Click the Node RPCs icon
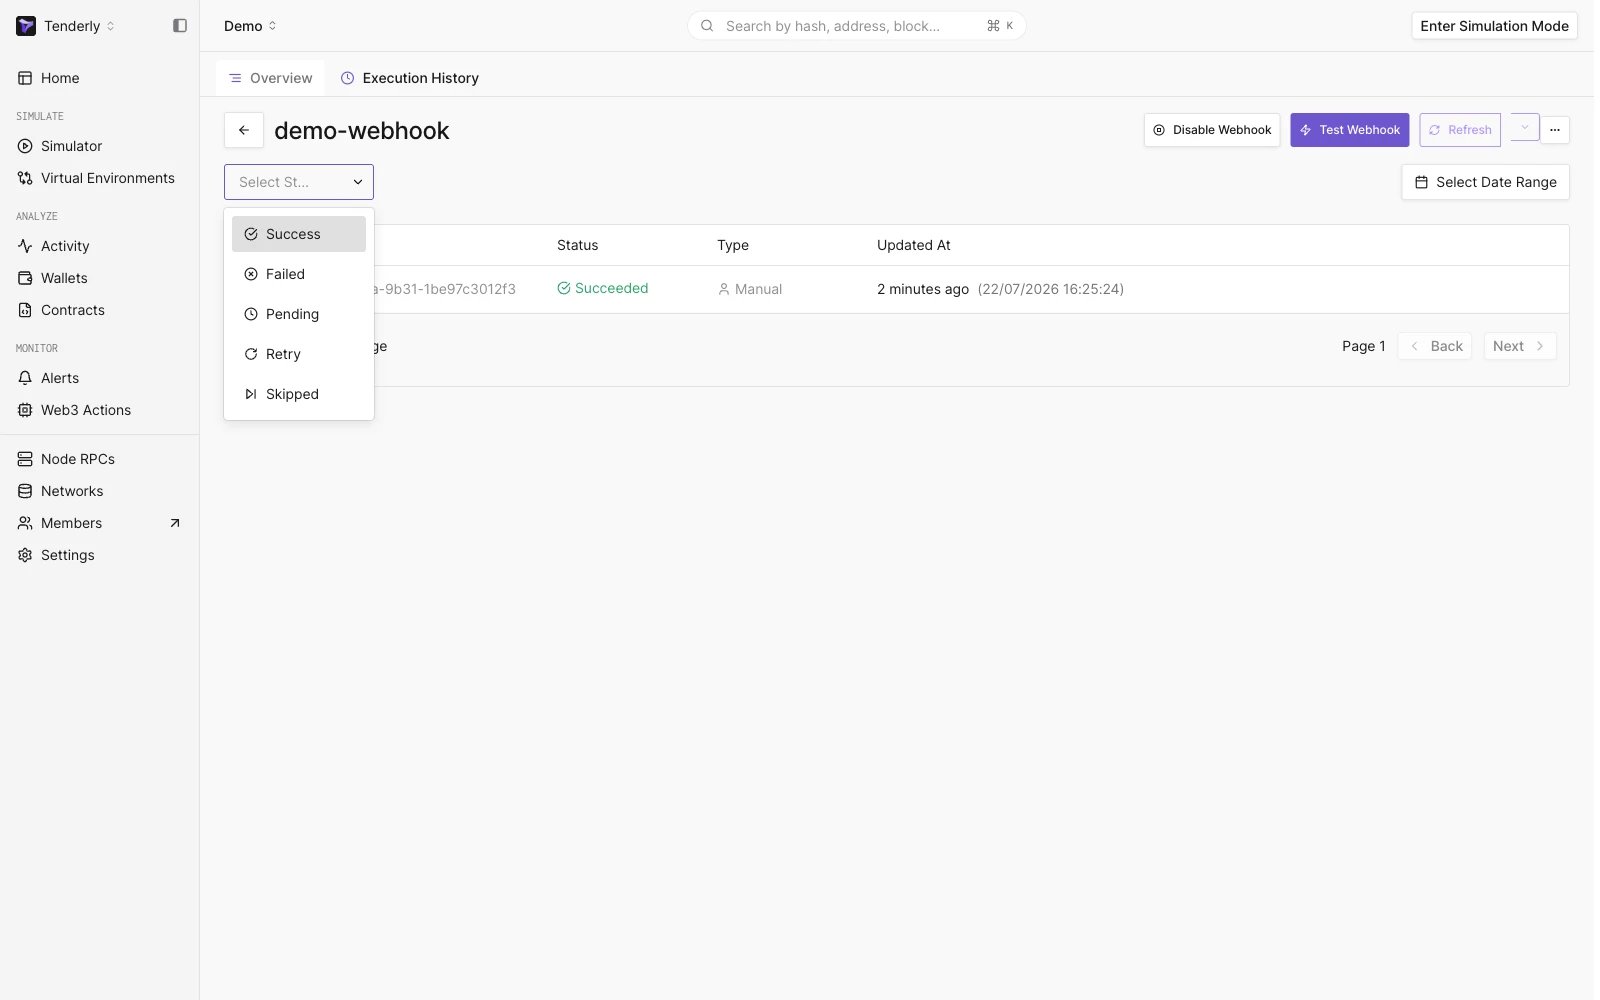Image resolution: width=1600 pixels, height=1000 pixels. click(x=25, y=459)
